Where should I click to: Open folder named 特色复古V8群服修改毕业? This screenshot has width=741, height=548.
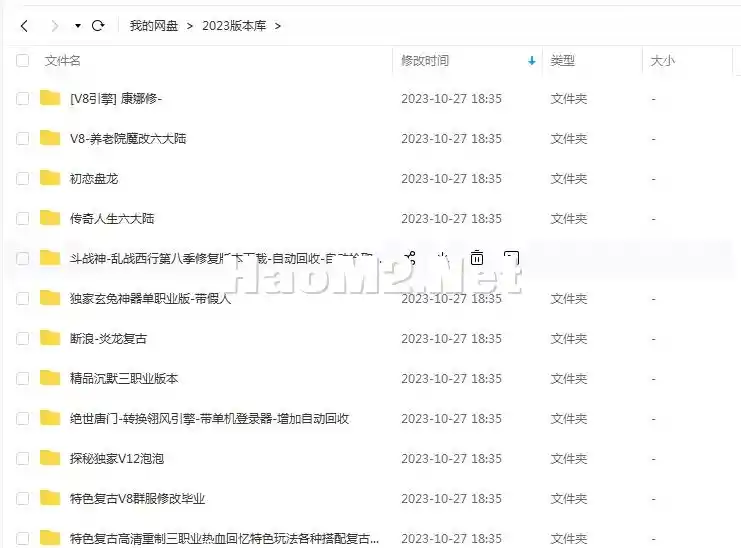[138, 498]
